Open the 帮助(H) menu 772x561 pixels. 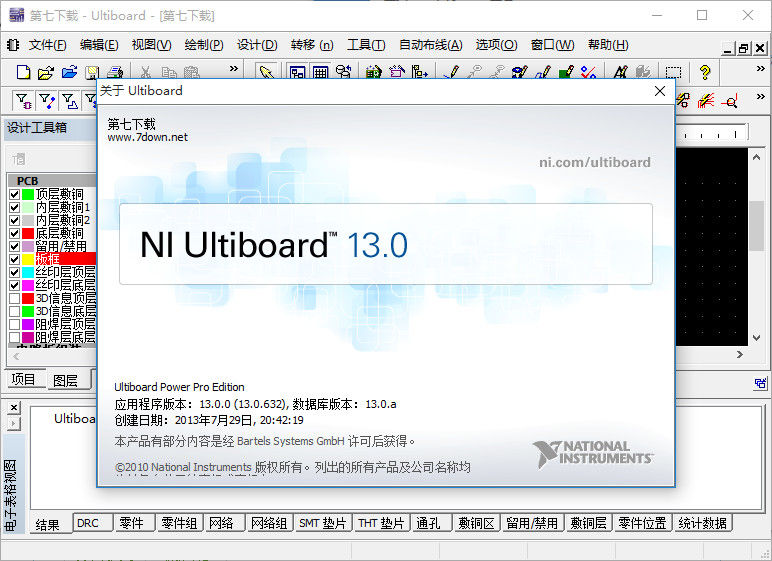[x=608, y=45]
